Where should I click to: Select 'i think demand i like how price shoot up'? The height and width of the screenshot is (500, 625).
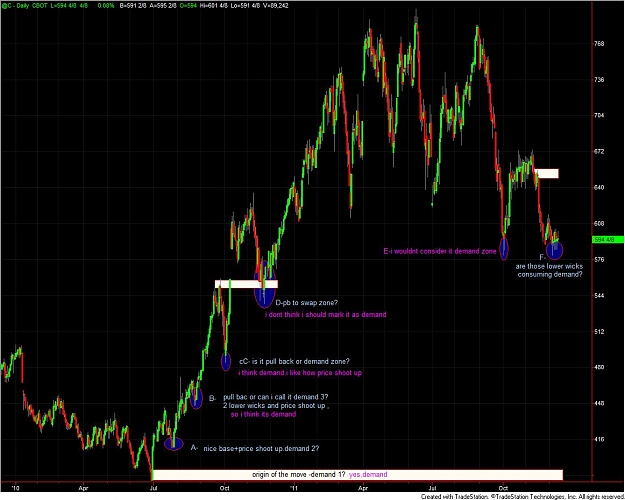tap(300, 373)
